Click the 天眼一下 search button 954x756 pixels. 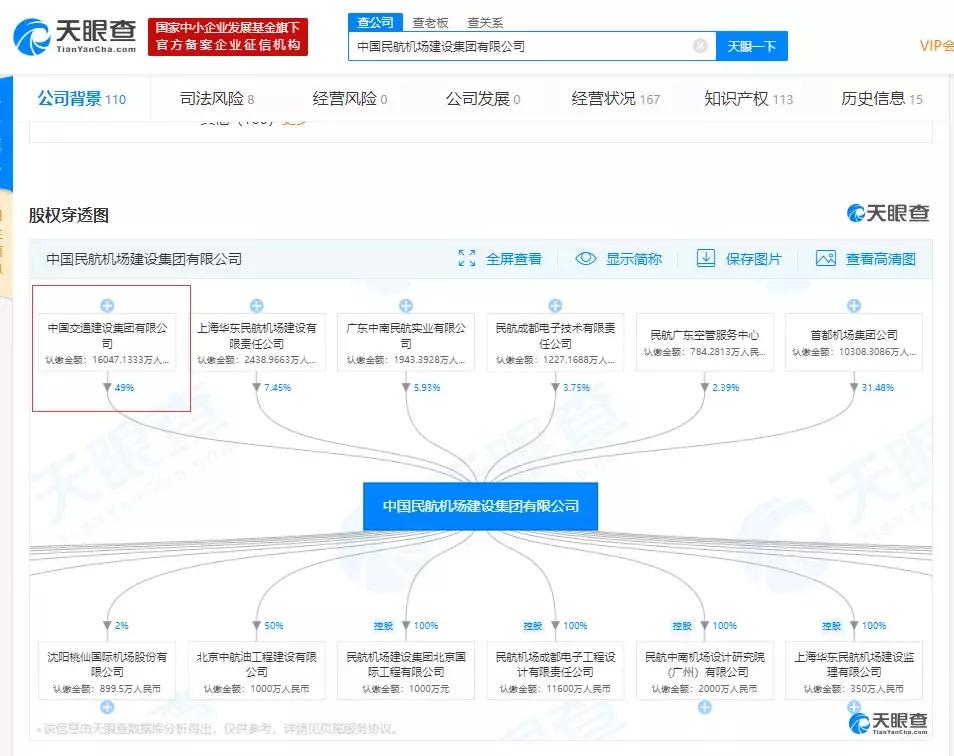pos(750,45)
